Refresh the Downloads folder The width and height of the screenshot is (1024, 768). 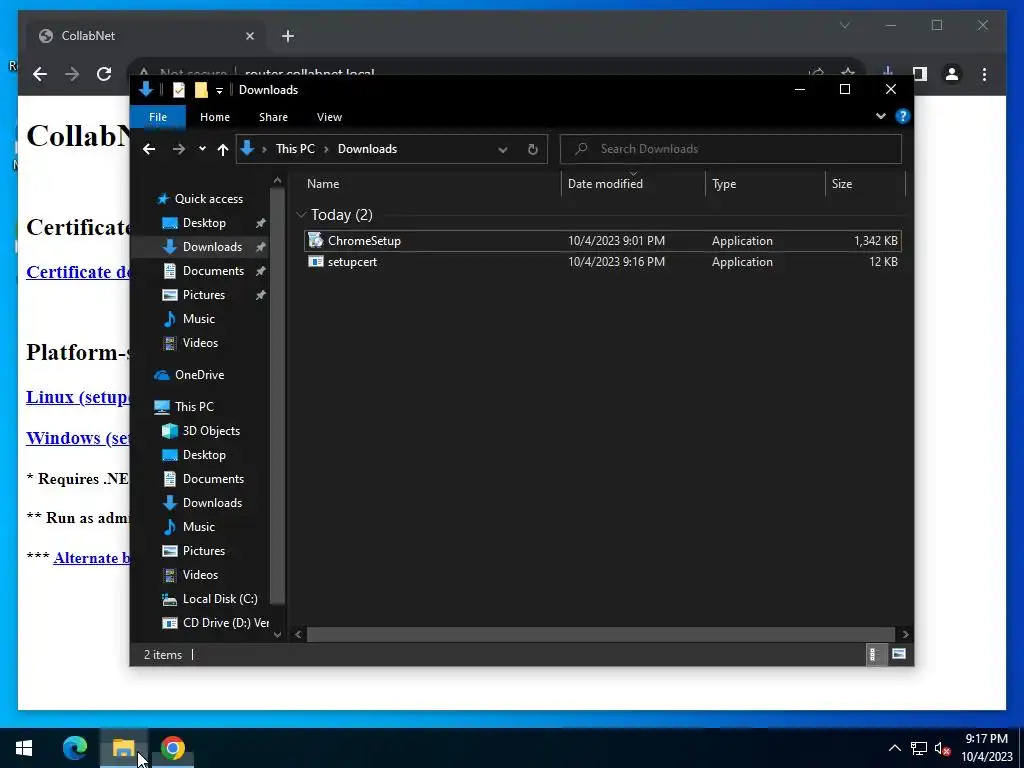pos(533,150)
